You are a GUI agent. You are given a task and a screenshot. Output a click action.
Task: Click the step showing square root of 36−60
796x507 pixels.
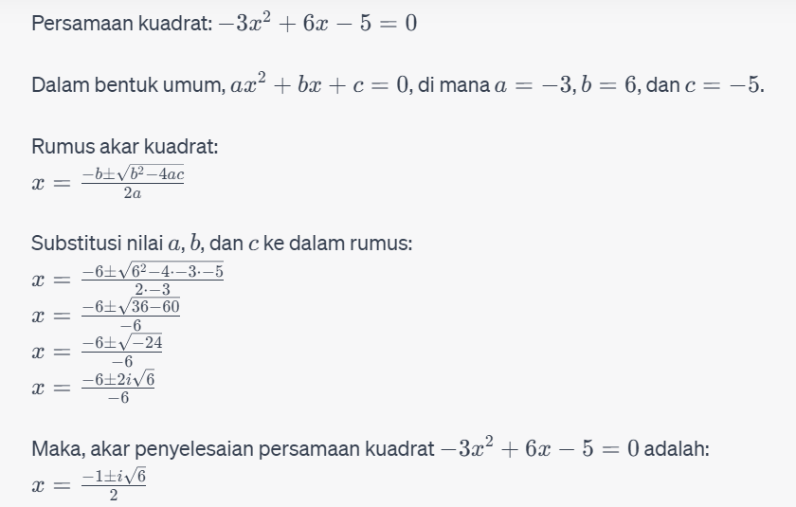(x=106, y=315)
